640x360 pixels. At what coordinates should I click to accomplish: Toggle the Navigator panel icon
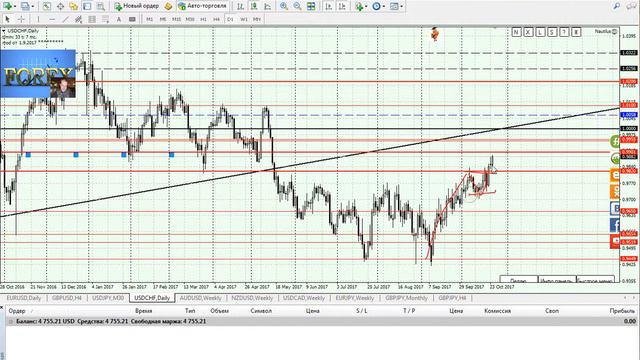coord(73,6)
